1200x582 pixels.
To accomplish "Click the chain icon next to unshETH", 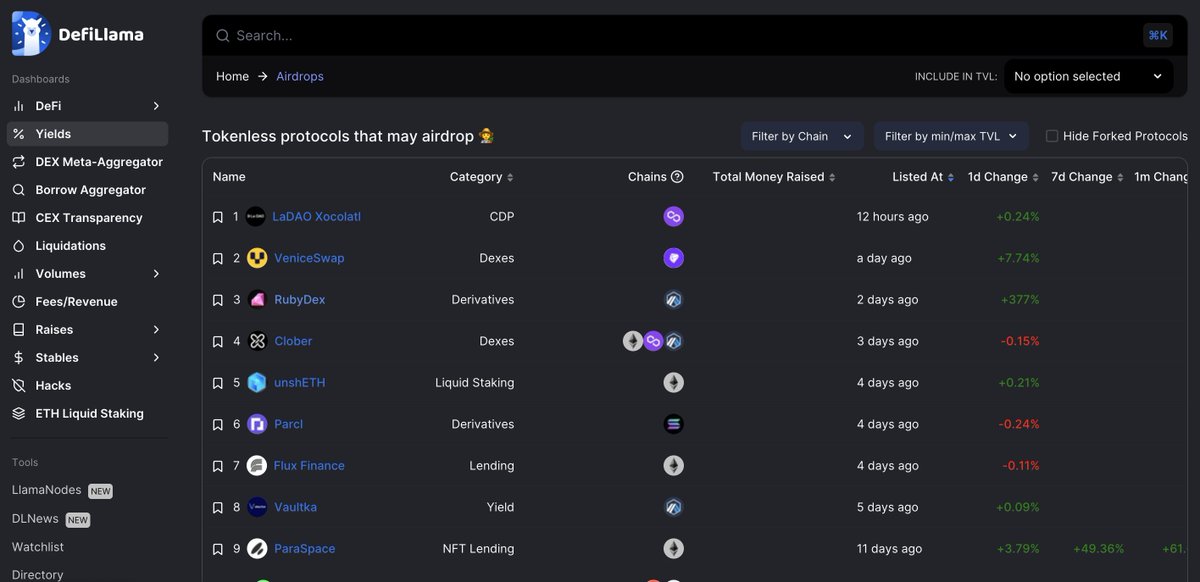I will [x=673, y=382].
